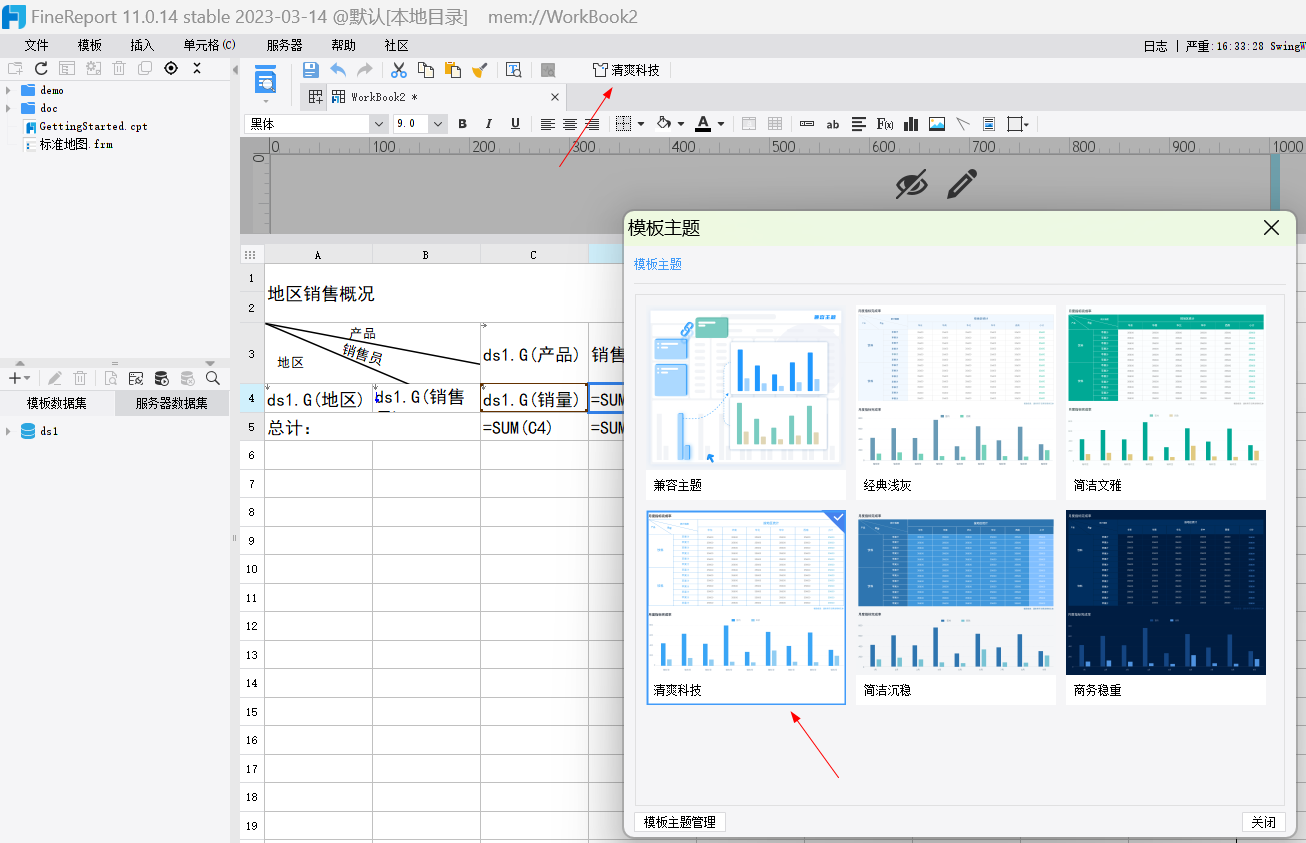Undo the last action with the arrow icon
The image size is (1306, 843).
(338, 70)
